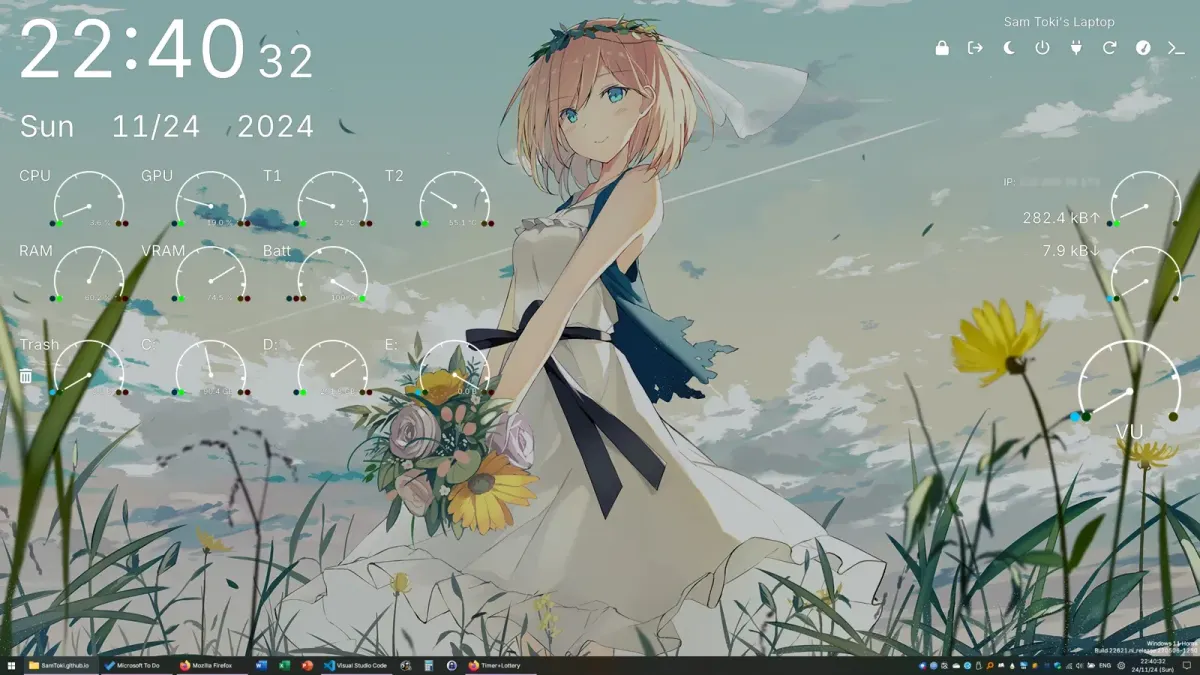Click the VRAM usage gauge
Image resolution: width=1200 pixels, height=675 pixels.
pyautogui.click(x=211, y=275)
